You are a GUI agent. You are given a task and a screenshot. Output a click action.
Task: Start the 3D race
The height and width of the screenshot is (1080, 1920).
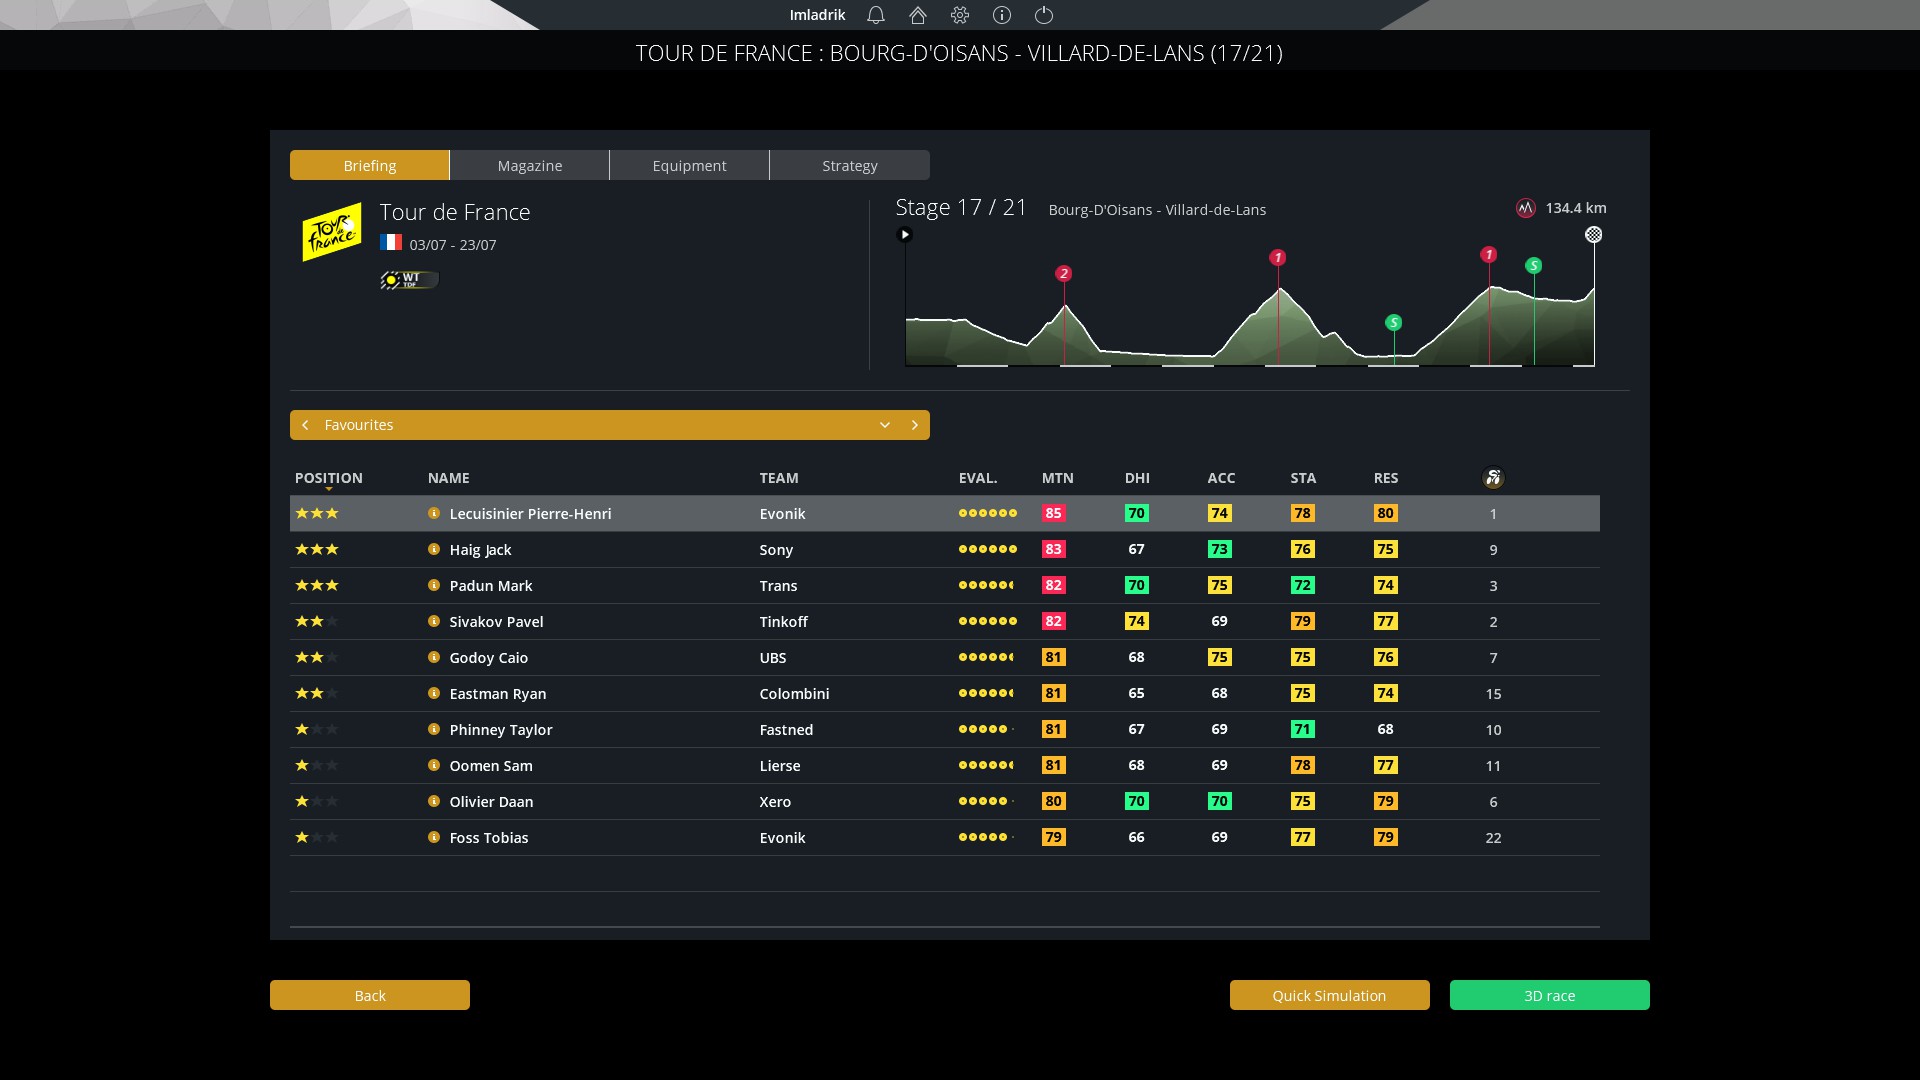1549,995
